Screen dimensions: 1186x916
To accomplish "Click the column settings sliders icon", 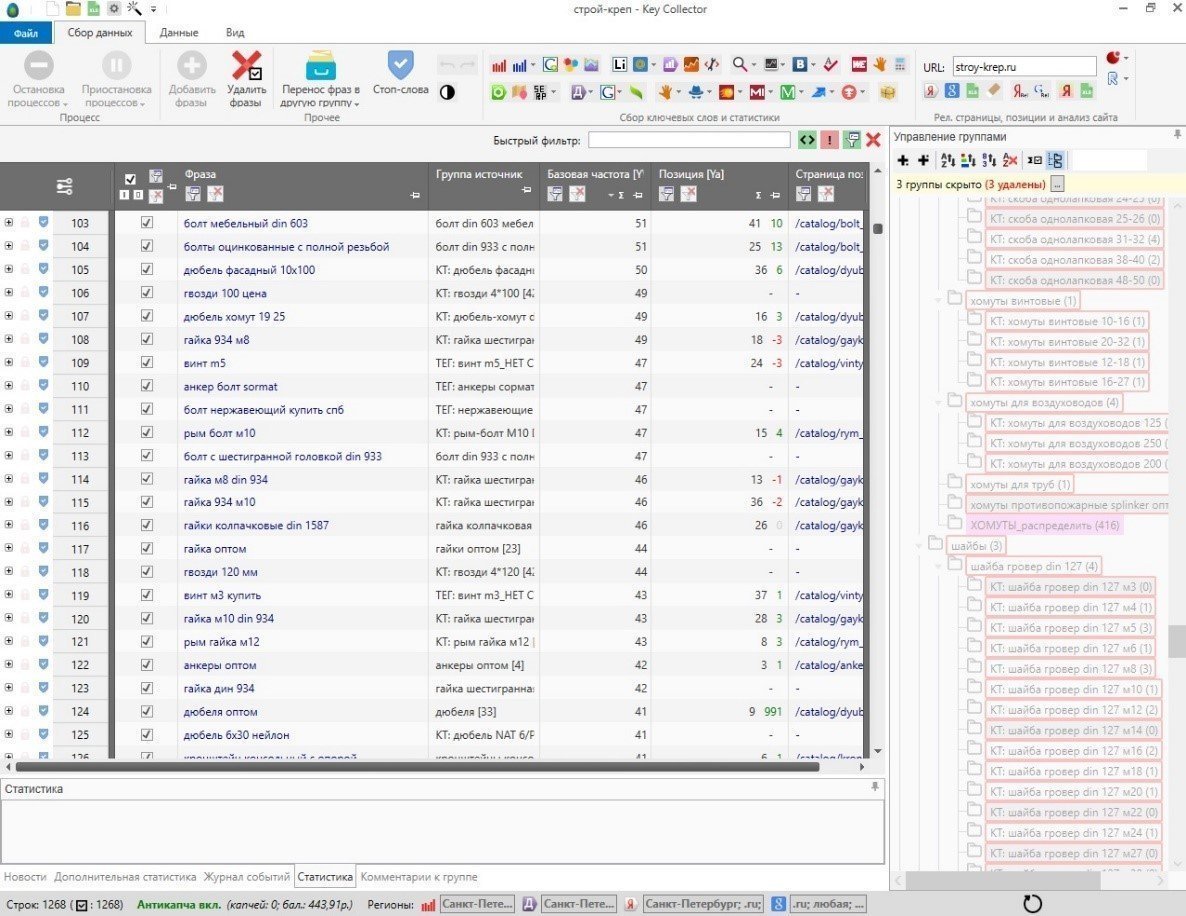I will [x=64, y=186].
